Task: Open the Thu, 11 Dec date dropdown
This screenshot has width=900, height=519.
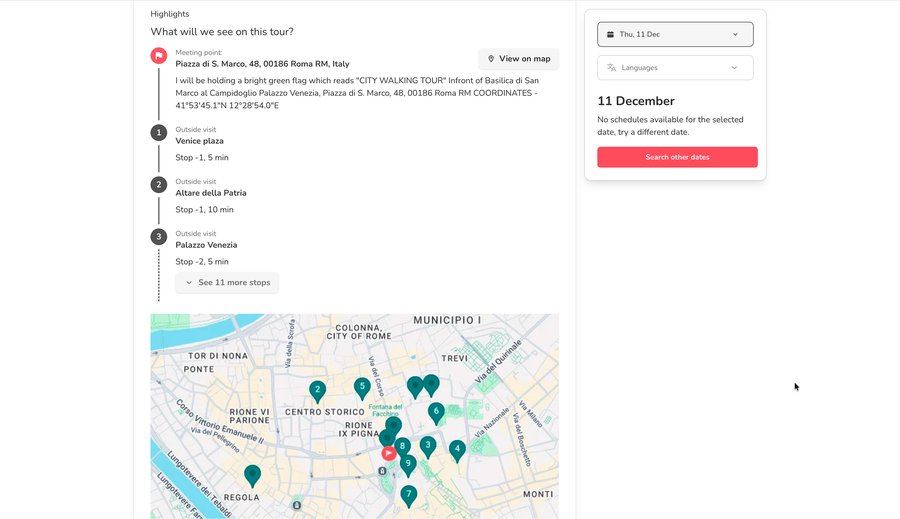Action: point(675,34)
